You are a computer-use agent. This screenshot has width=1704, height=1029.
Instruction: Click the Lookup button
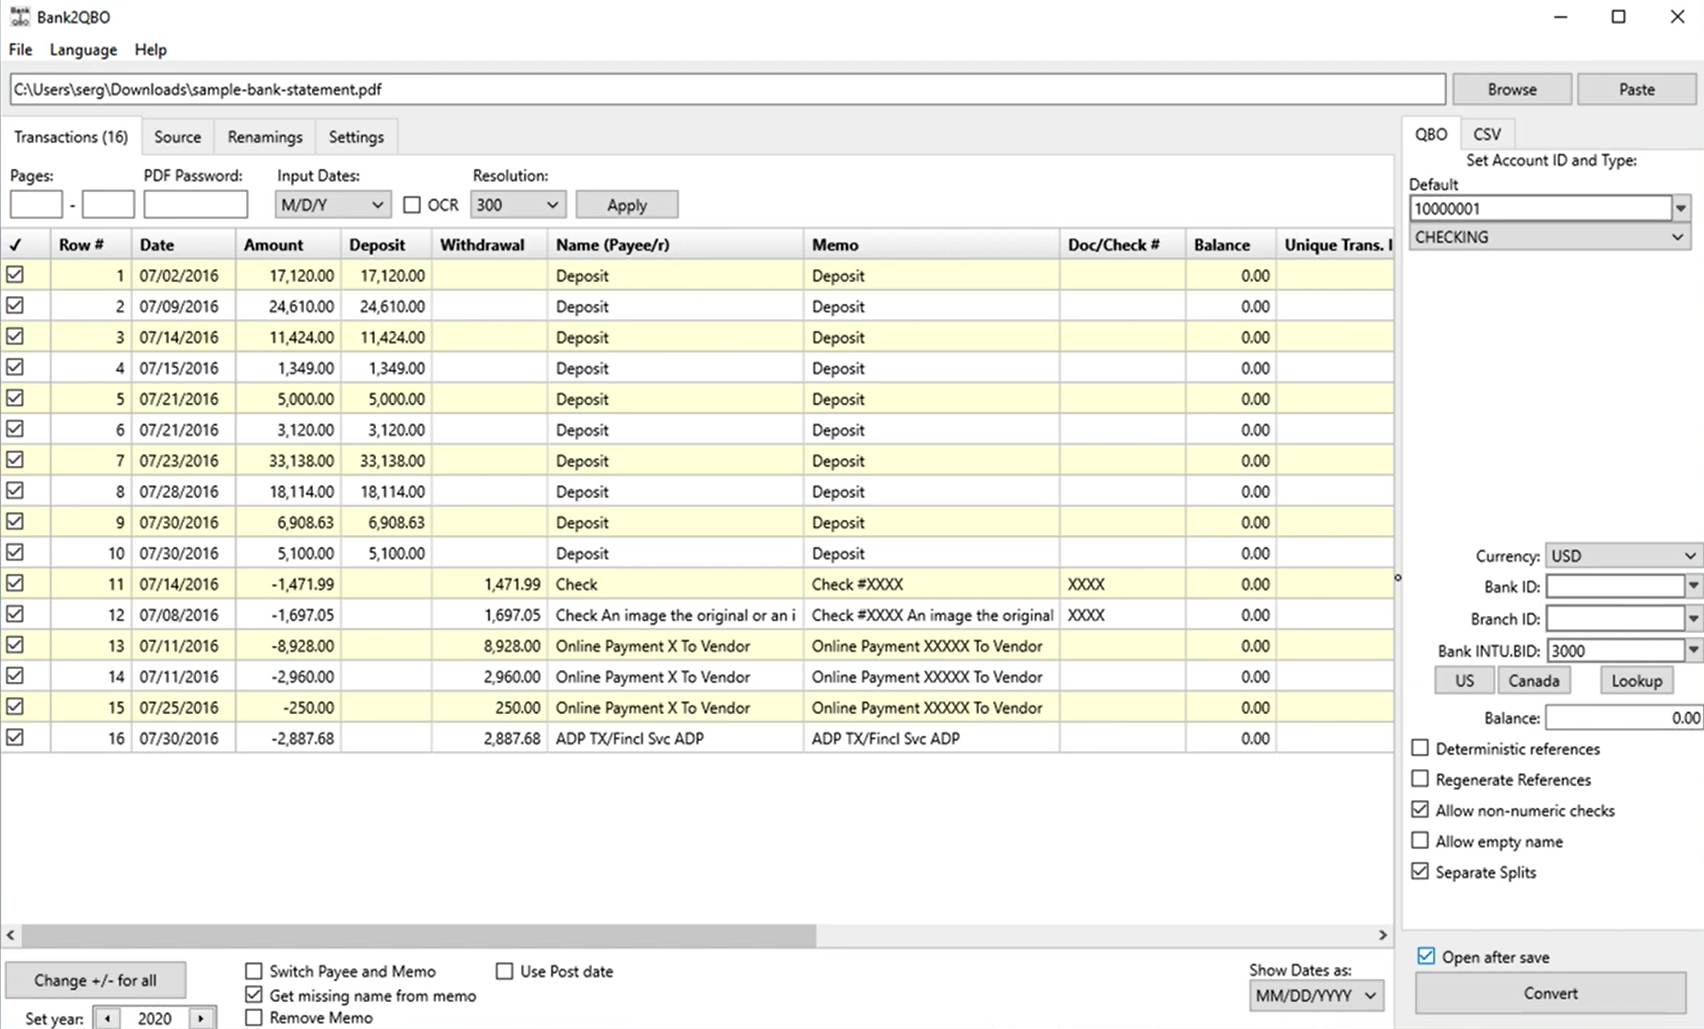click(x=1637, y=681)
